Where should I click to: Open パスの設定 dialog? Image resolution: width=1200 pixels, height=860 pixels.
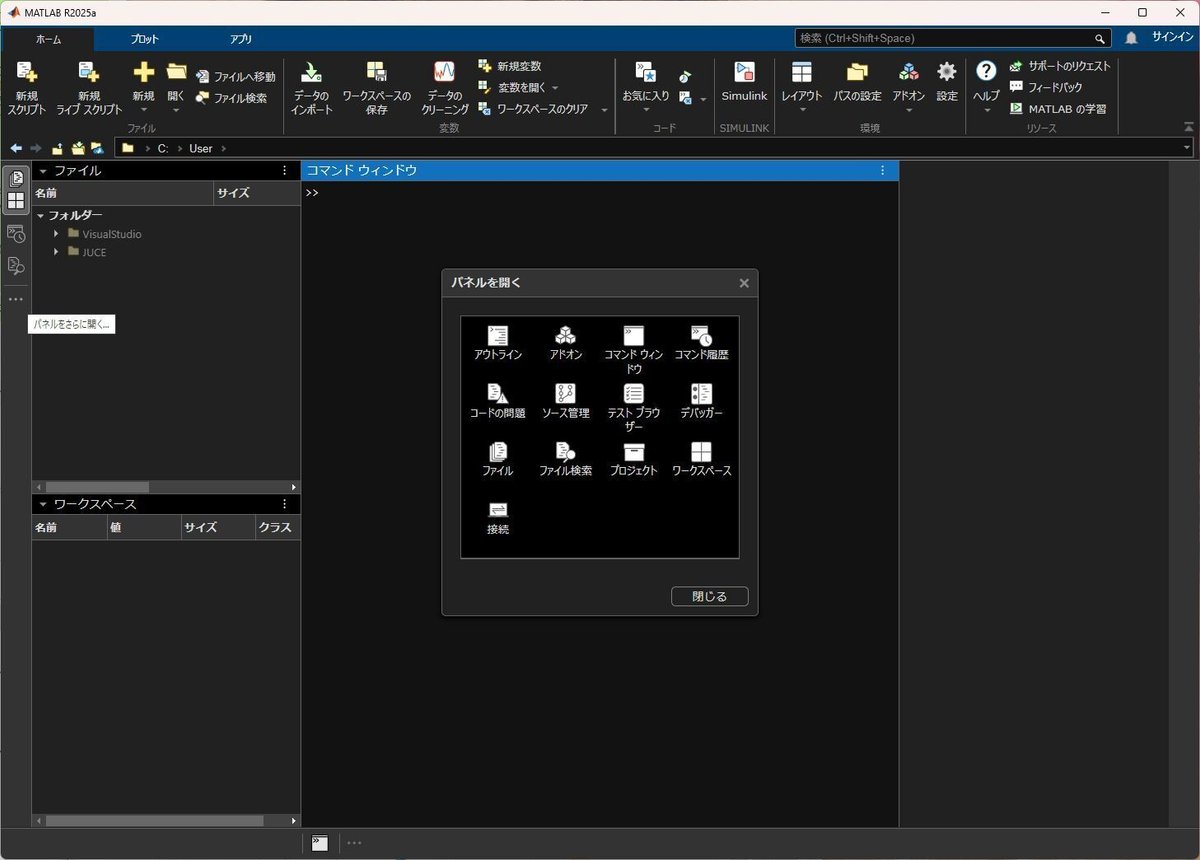(x=857, y=82)
